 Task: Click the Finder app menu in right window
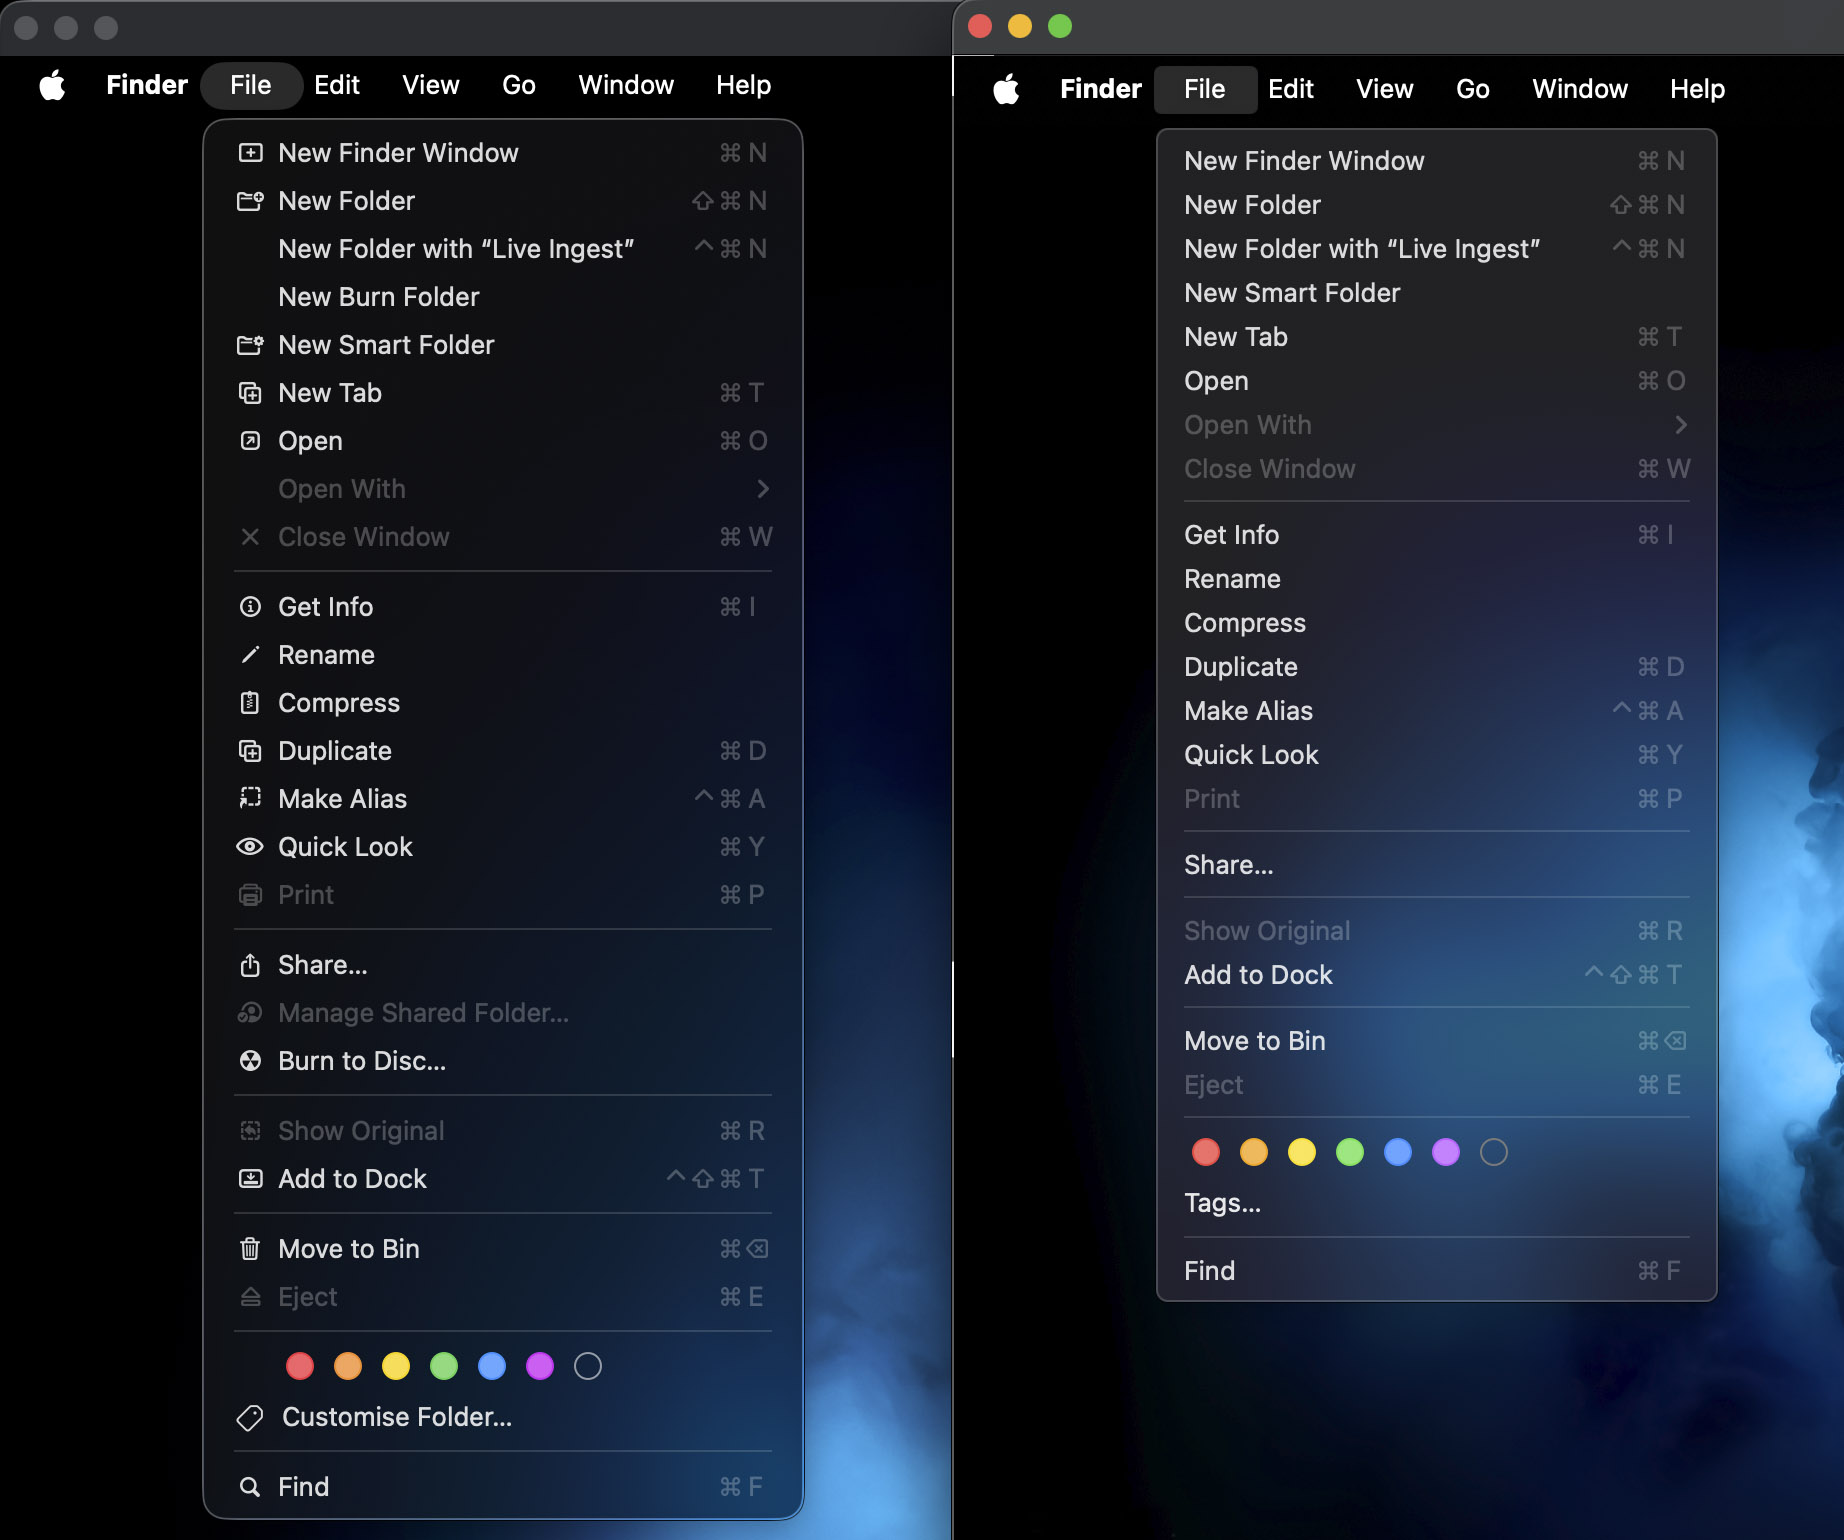(1101, 89)
